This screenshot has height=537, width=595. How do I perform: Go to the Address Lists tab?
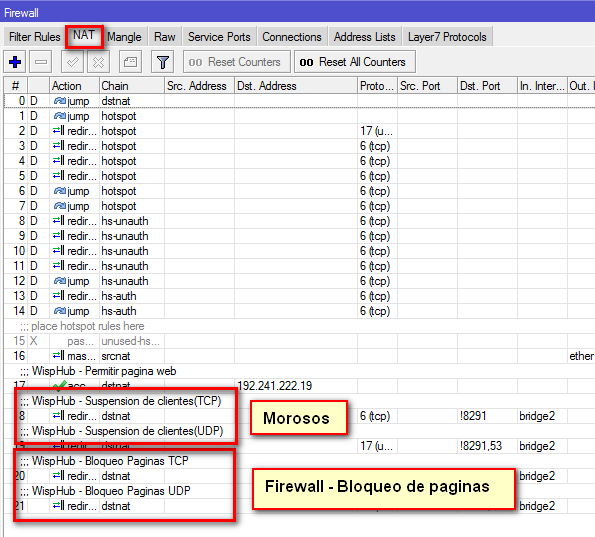click(365, 37)
